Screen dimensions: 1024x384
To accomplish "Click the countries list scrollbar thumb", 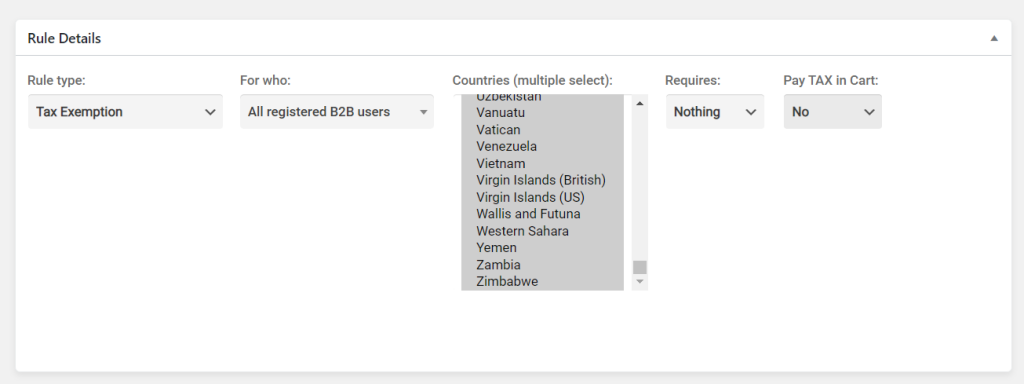I will pos(640,267).
